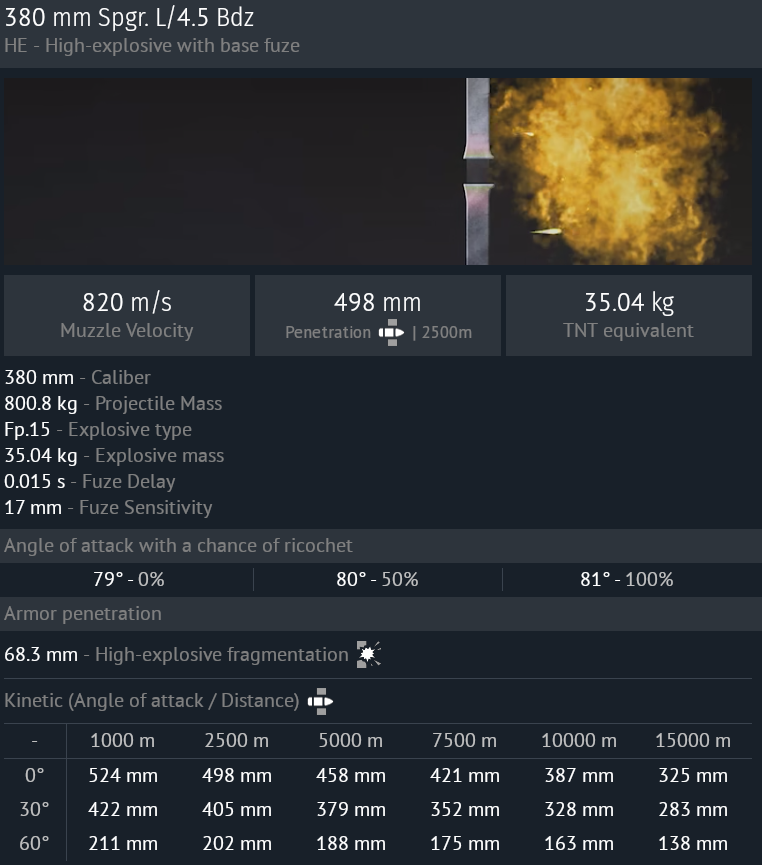Select the 524 mm cell in table
Viewport: 762px width, 865px height.
coord(123,776)
